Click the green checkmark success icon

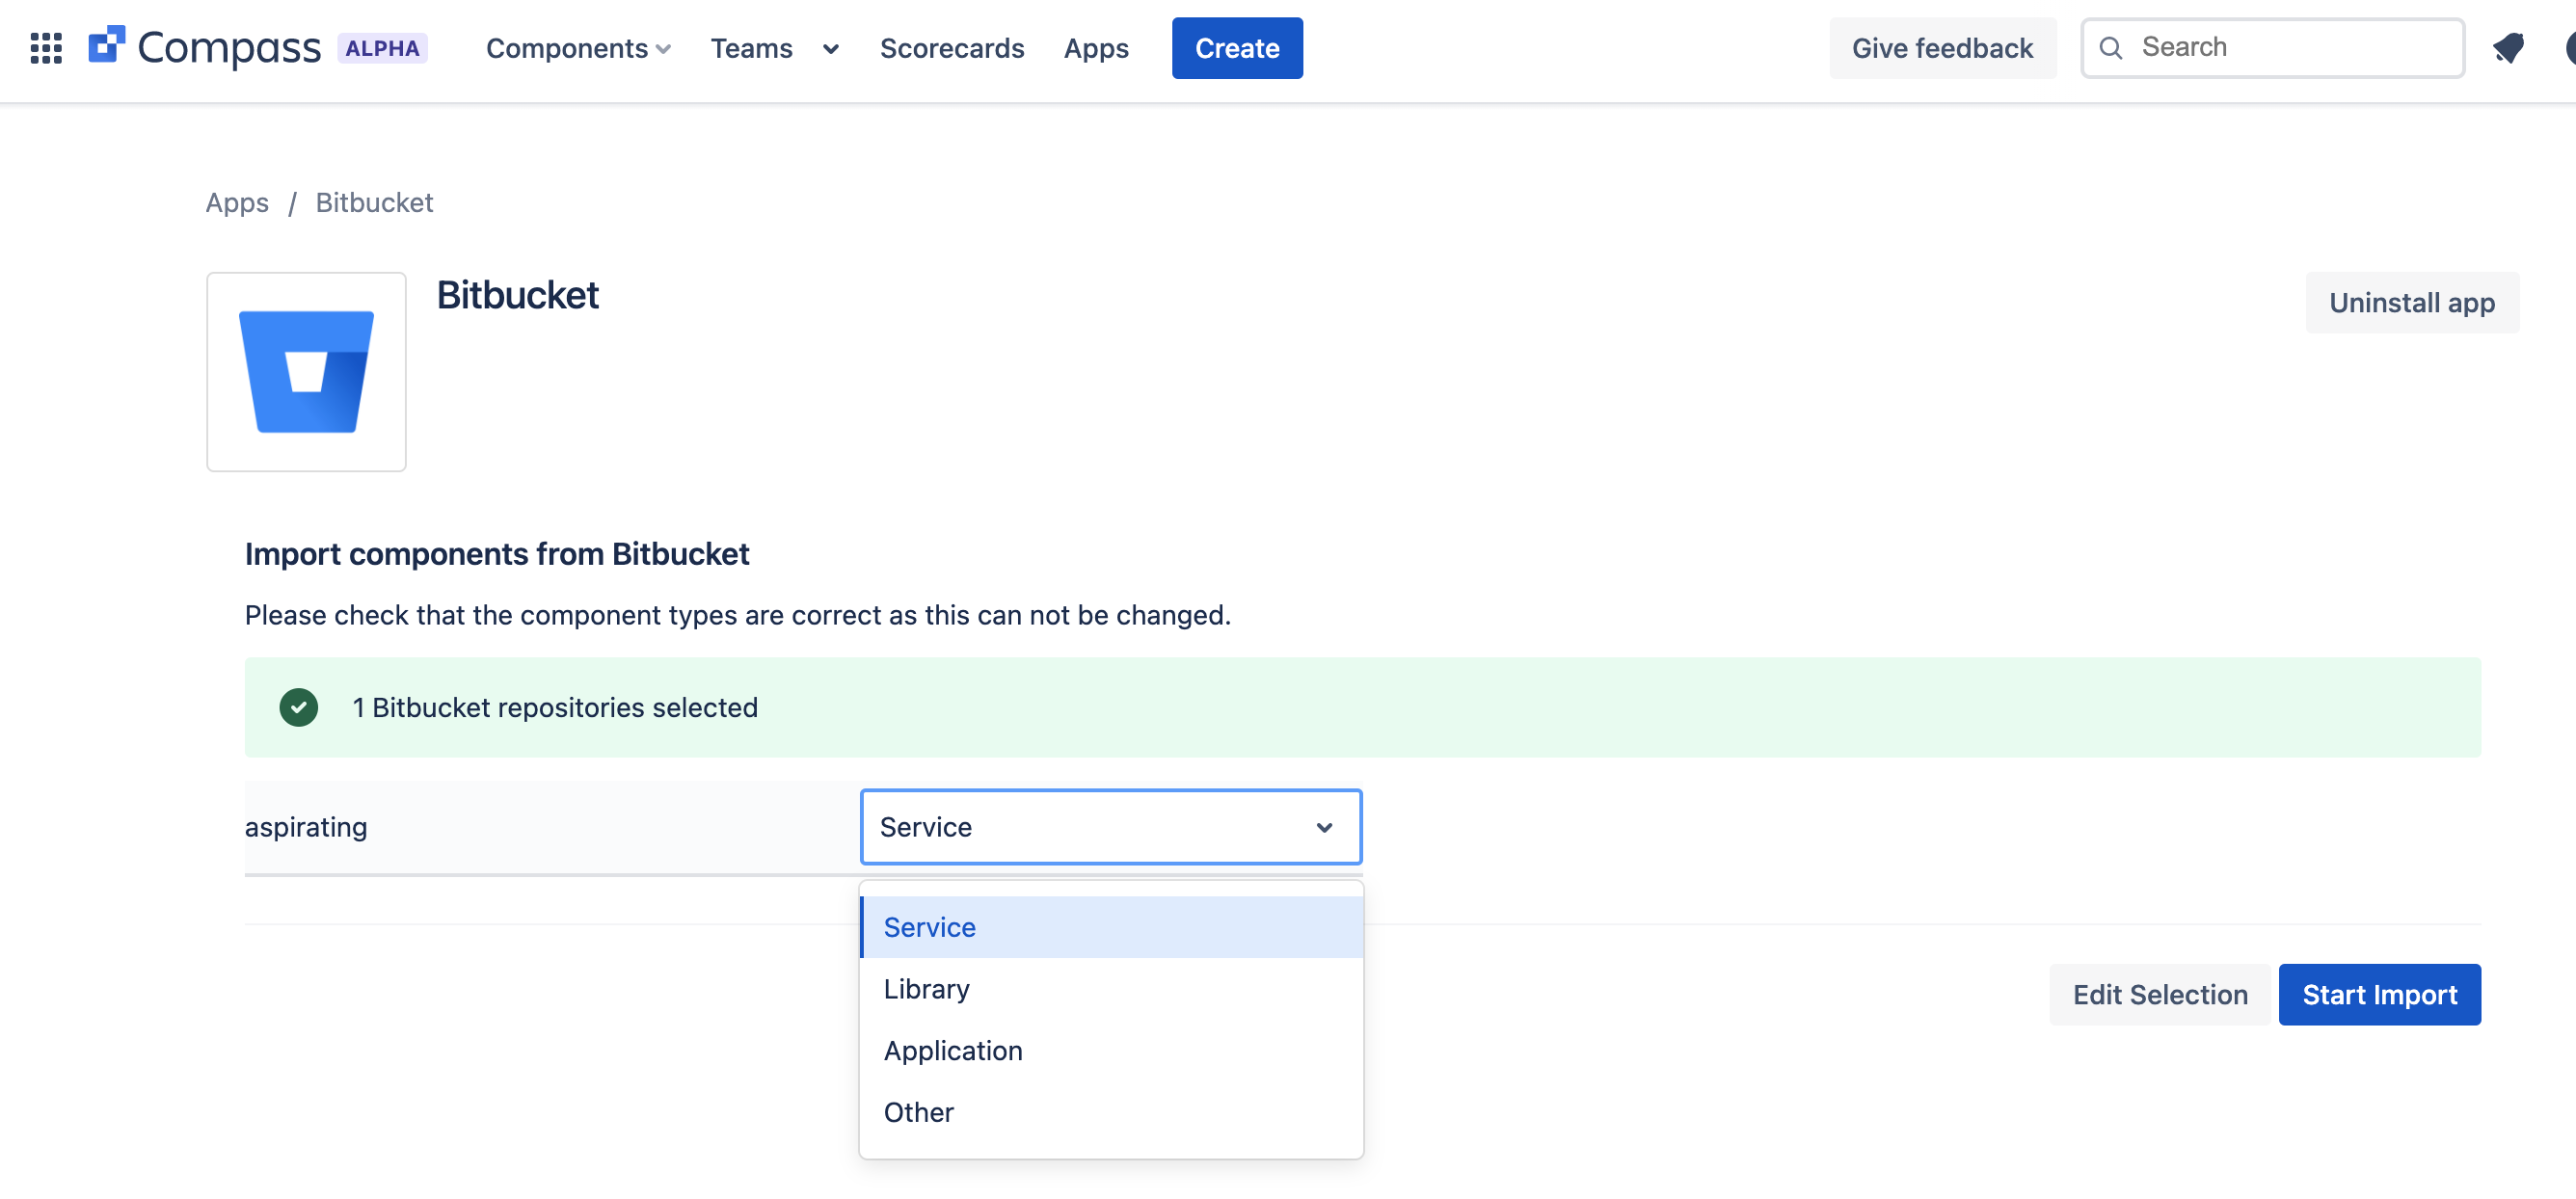[x=298, y=707]
